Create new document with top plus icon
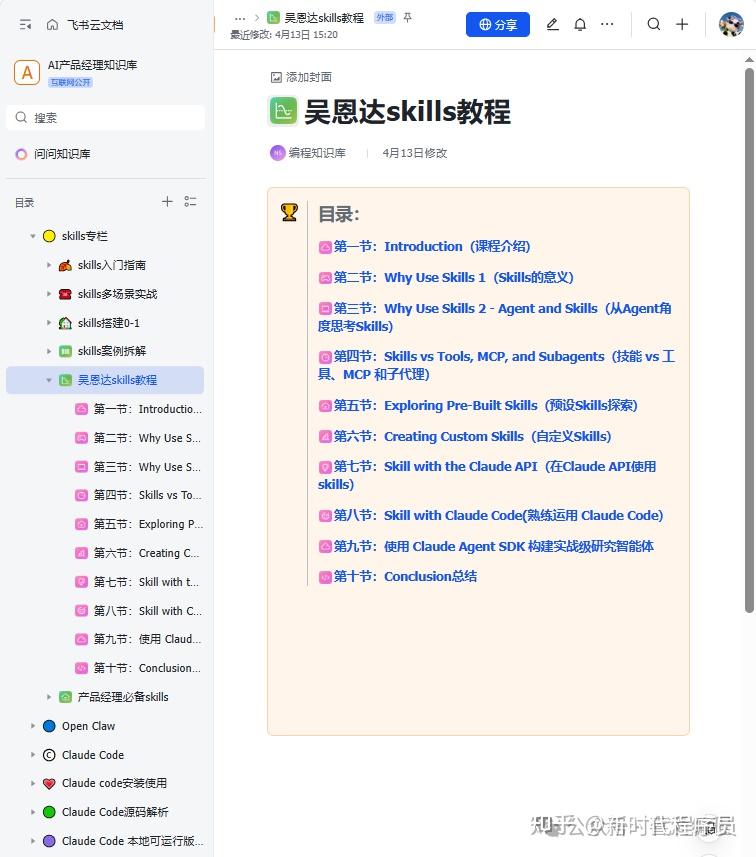 coord(682,24)
